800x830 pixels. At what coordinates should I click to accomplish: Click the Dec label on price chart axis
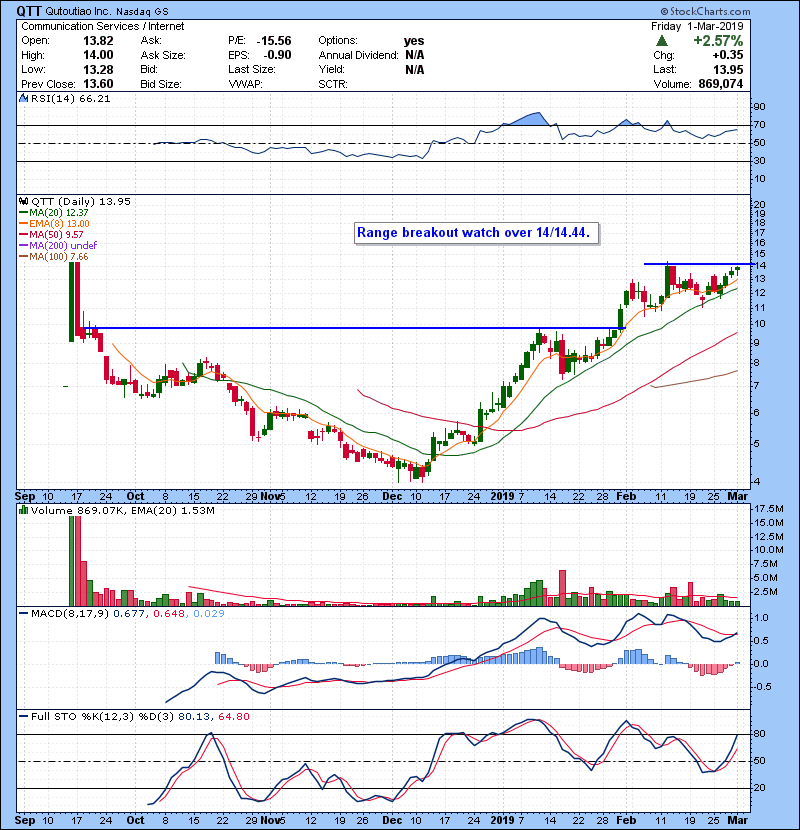click(392, 496)
